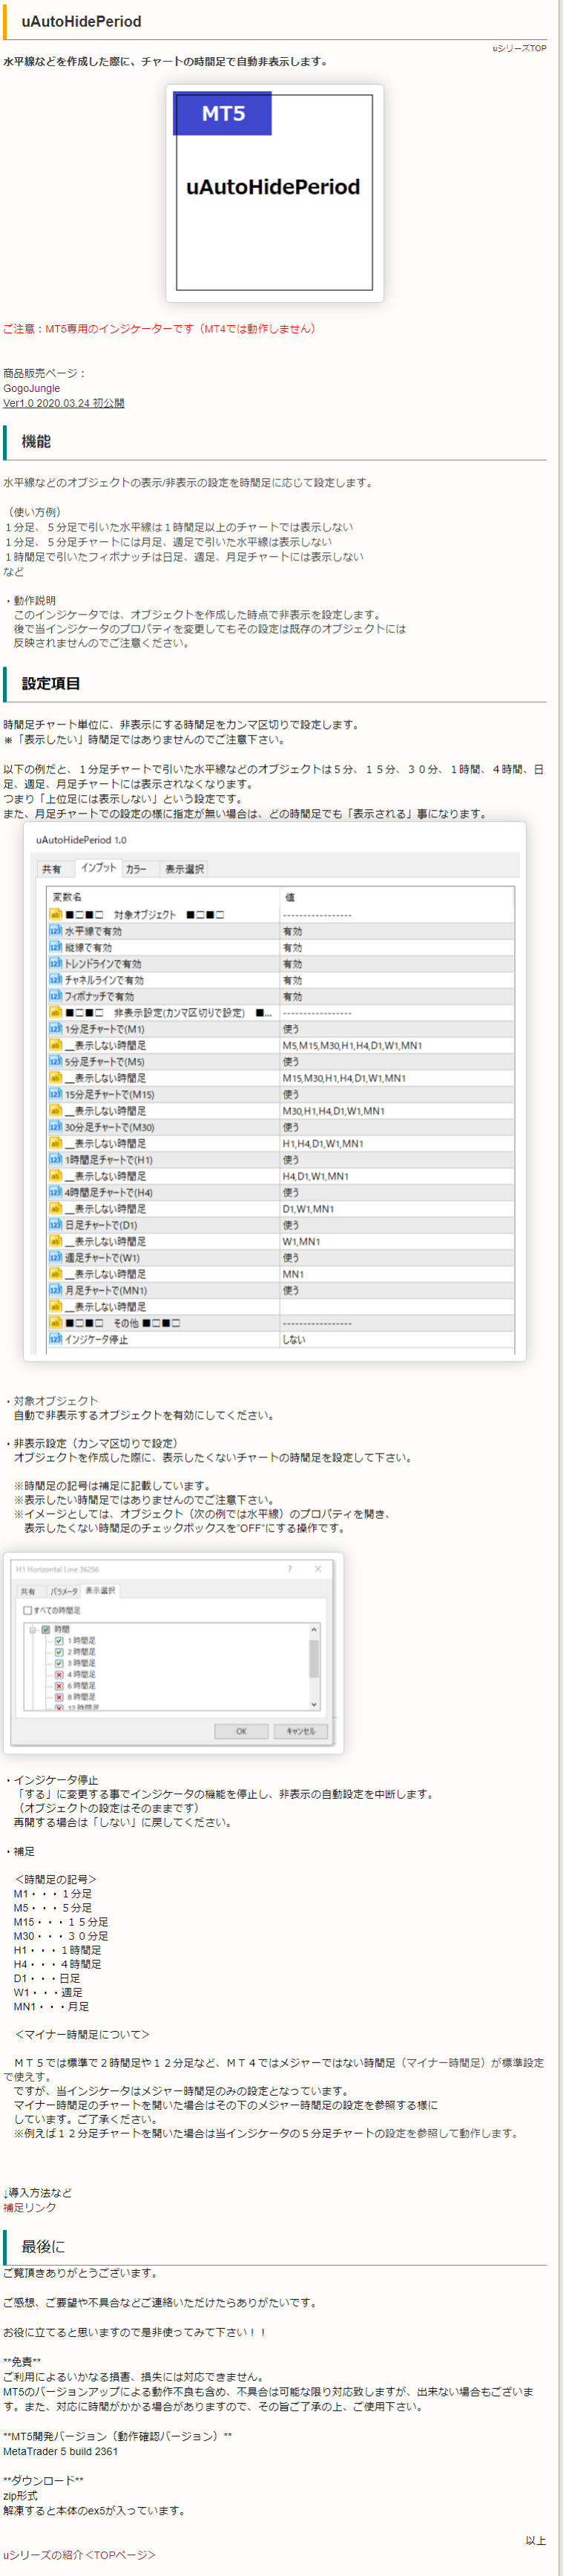Enable the 8時間足 checkbox
Screen dimensions: 563x2576
59,1697
